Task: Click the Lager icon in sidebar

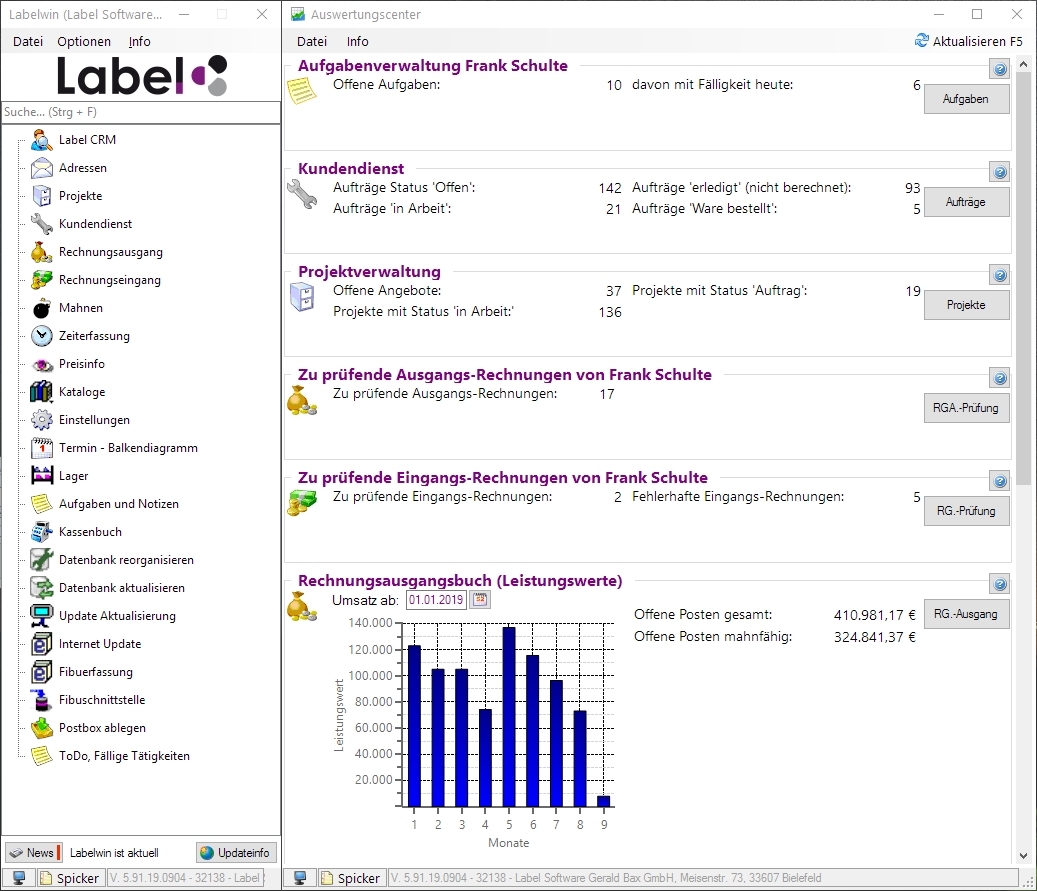Action: (x=42, y=476)
